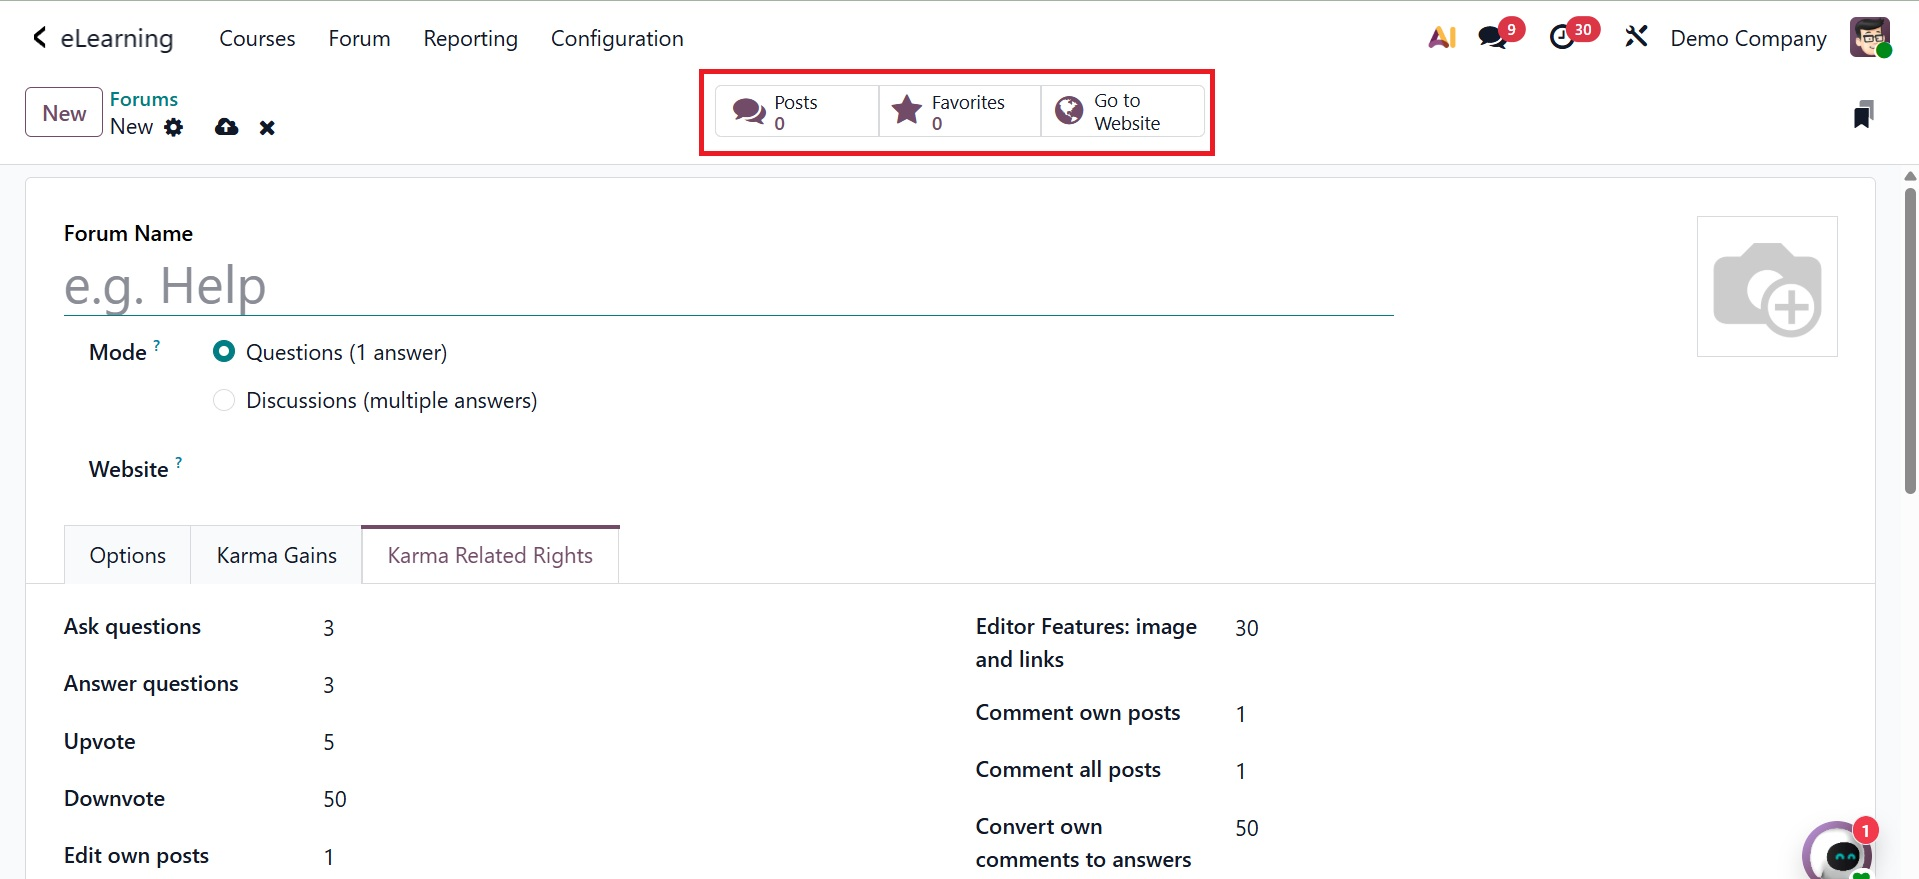The width and height of the screenshot is (1919, 879).
Task: Save the record with cloud upload icon
Action: click(x=227, y=127)
